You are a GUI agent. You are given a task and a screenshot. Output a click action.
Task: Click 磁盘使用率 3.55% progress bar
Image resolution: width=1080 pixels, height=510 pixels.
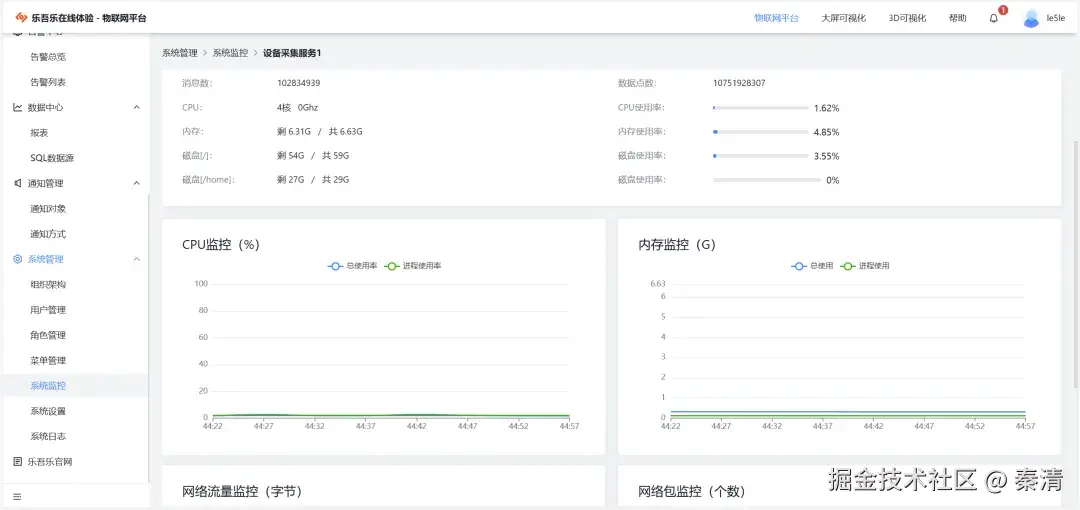click(760, 156)
